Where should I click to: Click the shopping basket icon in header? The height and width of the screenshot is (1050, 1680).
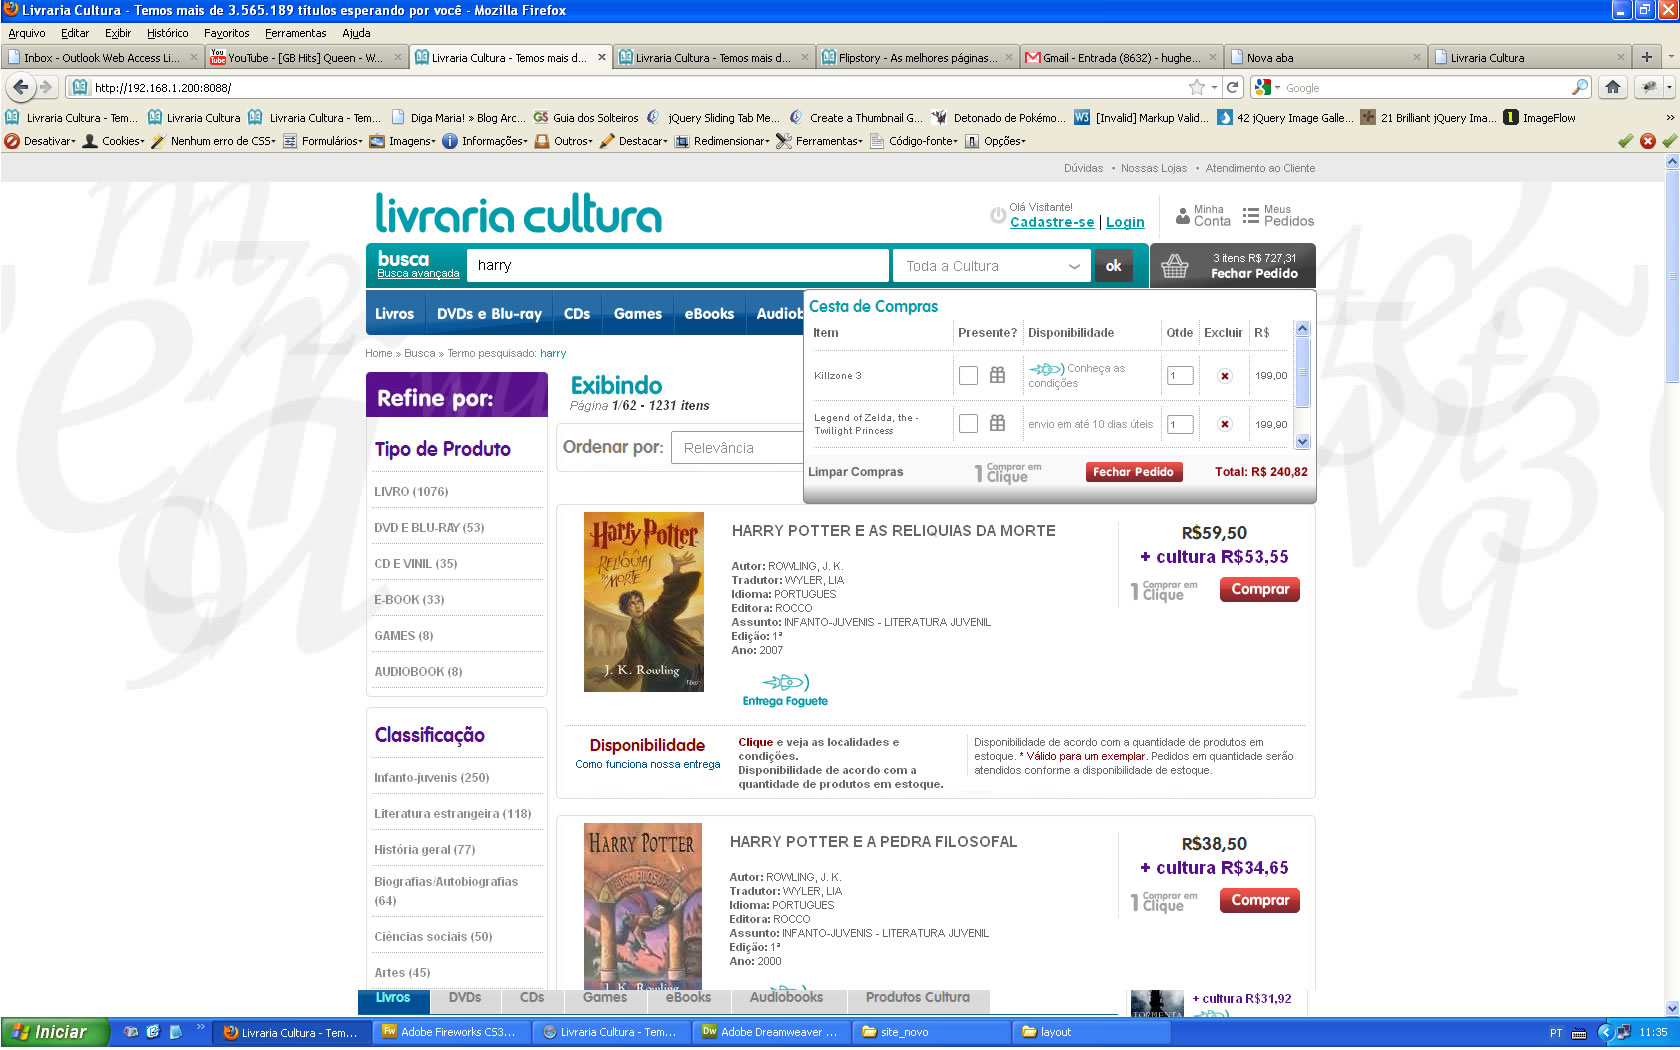click(1175, 266)
